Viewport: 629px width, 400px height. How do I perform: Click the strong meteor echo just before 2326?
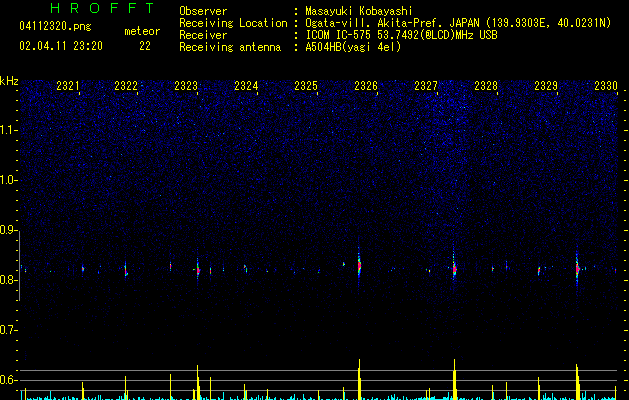359,266
